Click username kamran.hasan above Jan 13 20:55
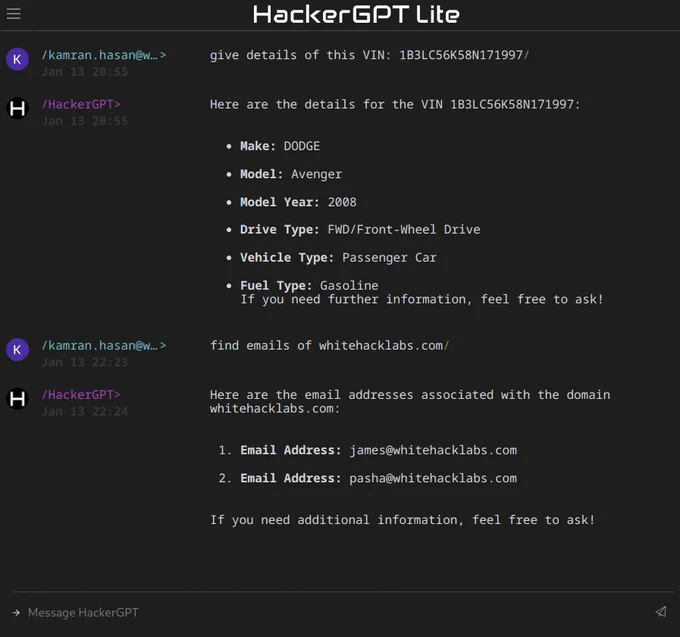This screenshot has width=680, height=637. click(104, 55)
